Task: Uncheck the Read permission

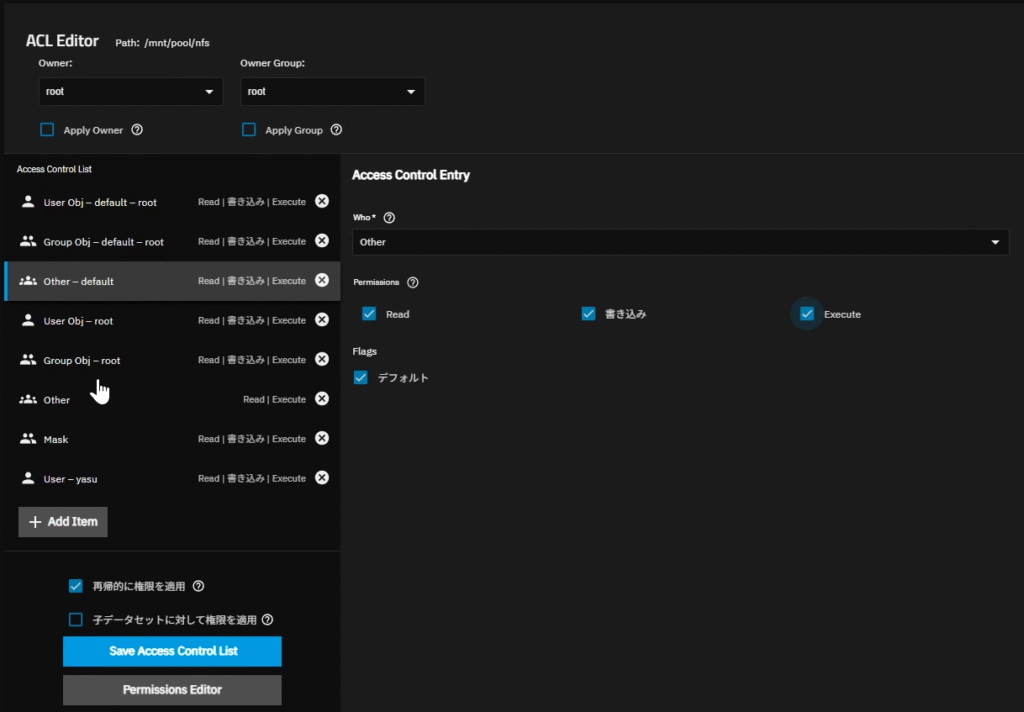Action: point(369,314)
